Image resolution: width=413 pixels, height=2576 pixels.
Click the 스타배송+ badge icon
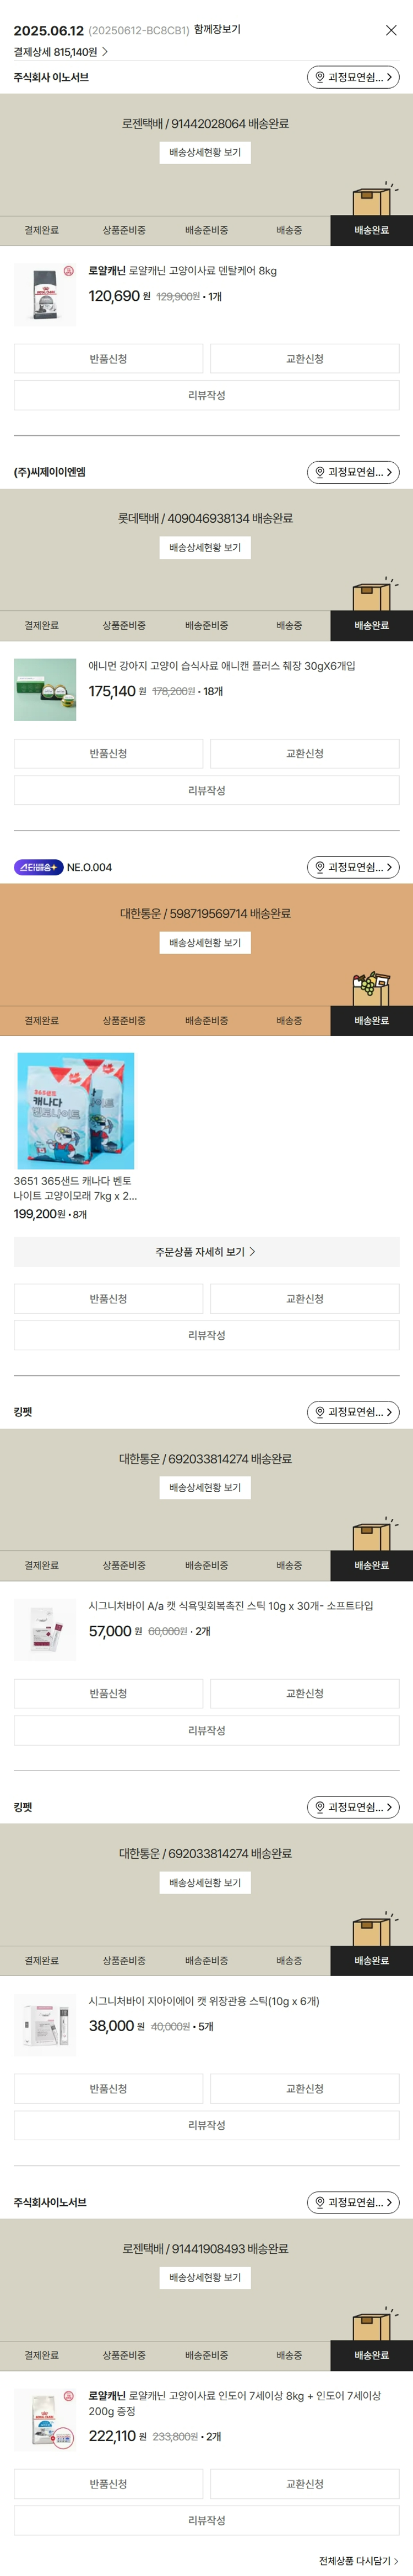(38, 867)
